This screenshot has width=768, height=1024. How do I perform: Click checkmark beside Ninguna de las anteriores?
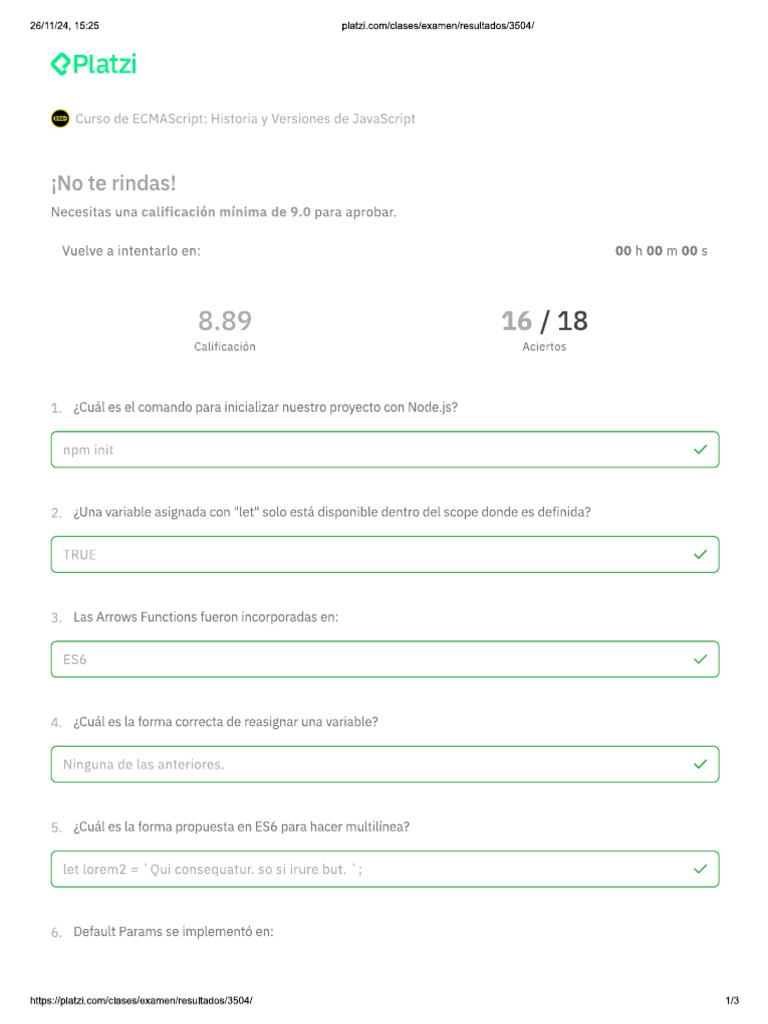[700, 764]
